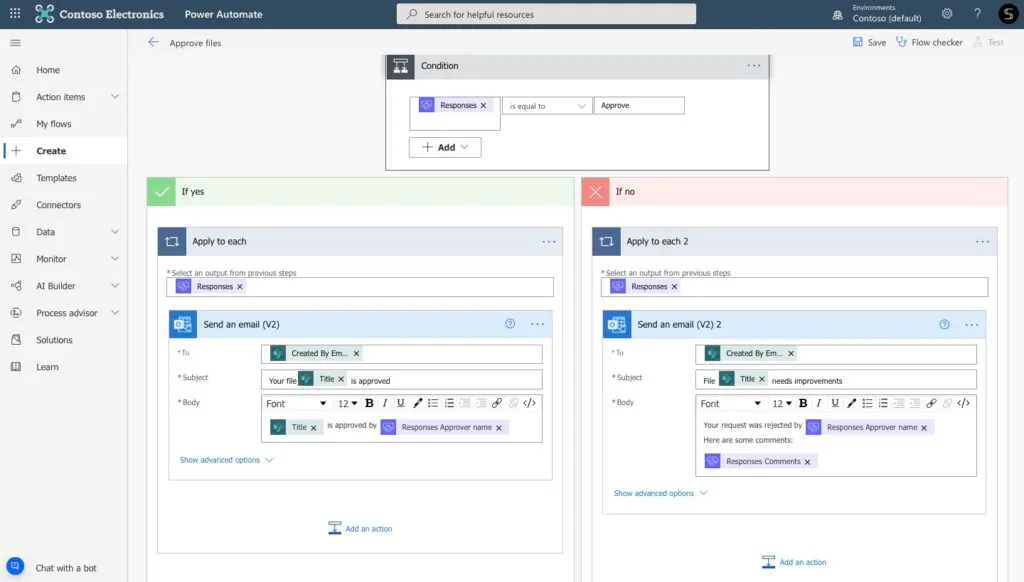Open code view in Send an email (V2) 2 body
1024x582 pixels.
[x=964, y=403]
